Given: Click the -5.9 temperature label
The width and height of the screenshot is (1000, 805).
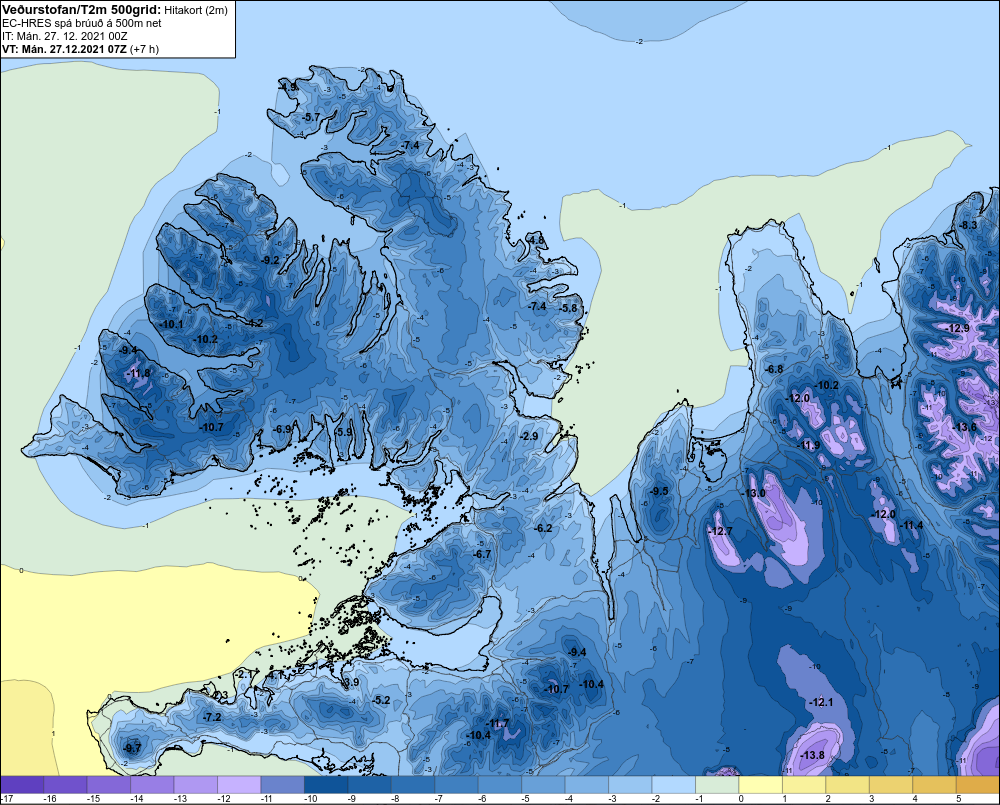Looking at the screenshot, I should click(344, 432).
